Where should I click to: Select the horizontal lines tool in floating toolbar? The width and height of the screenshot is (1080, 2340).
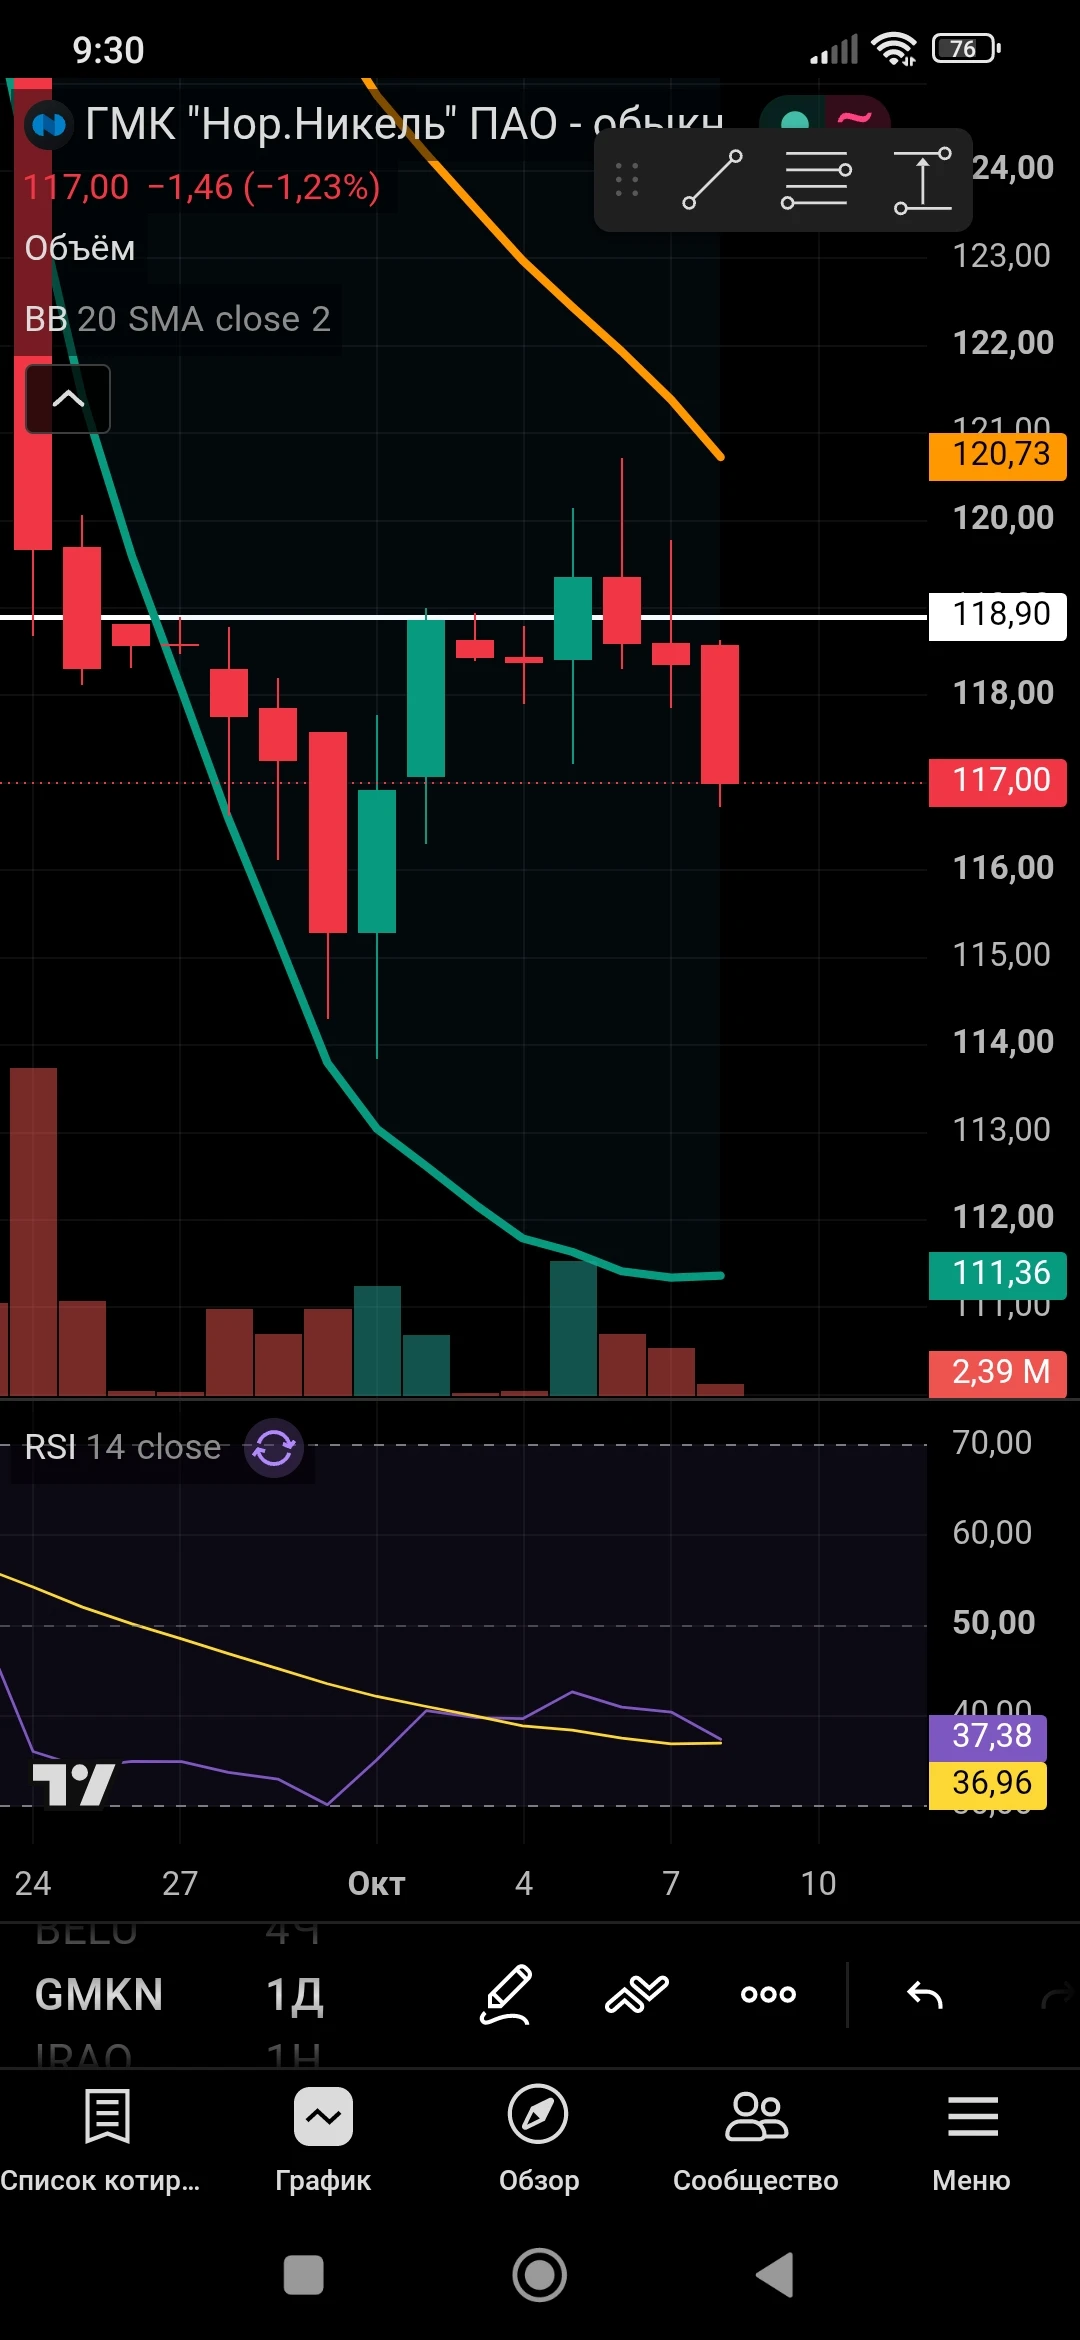tap(816, 180)
